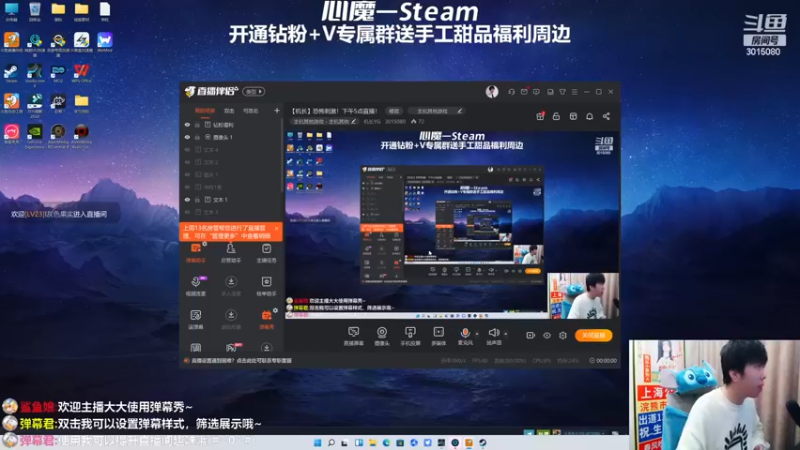Mute the microphone icon
Image resolution: width=800 pixels, height=450 pixels.
coord(465,333)
